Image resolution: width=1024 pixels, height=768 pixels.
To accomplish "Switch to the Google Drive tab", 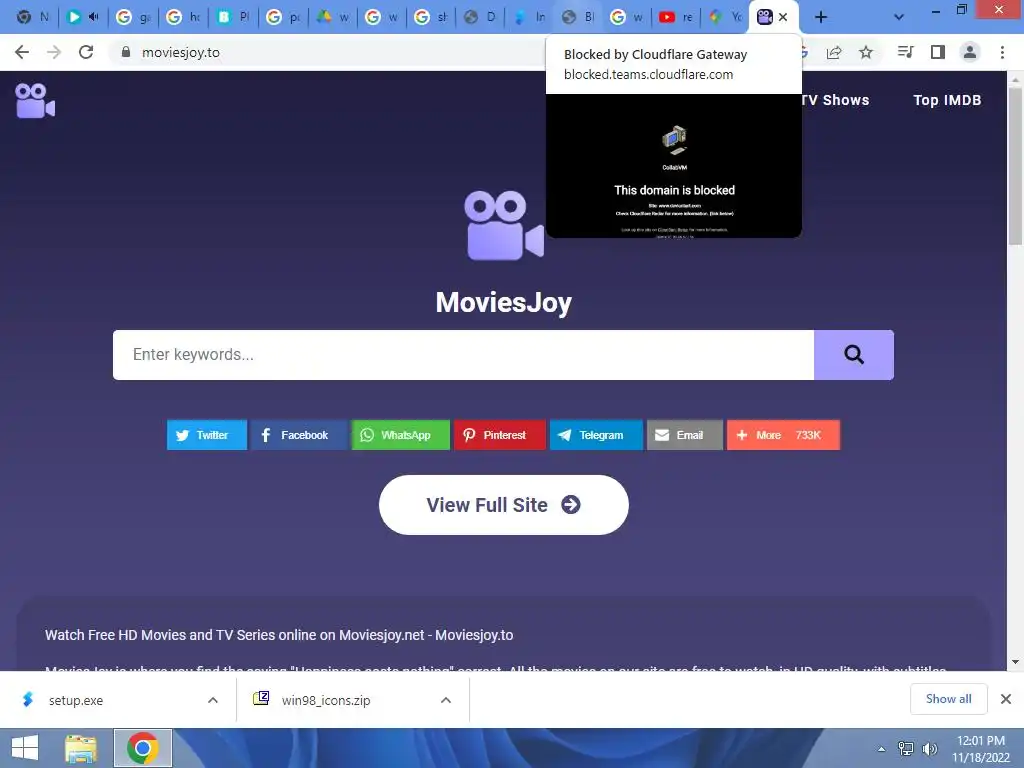I will pos(332,17).
